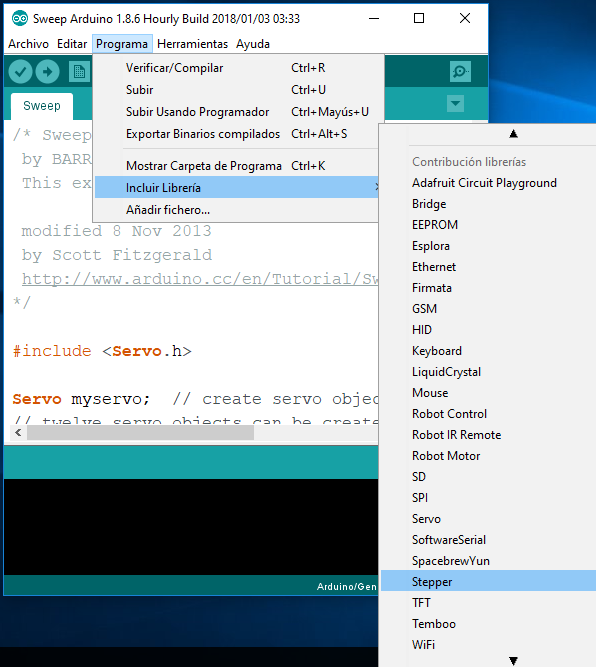Screen dimensions: 596x667
Task: Open the tab dropdown arrow button
Action: tap(455, 103)
